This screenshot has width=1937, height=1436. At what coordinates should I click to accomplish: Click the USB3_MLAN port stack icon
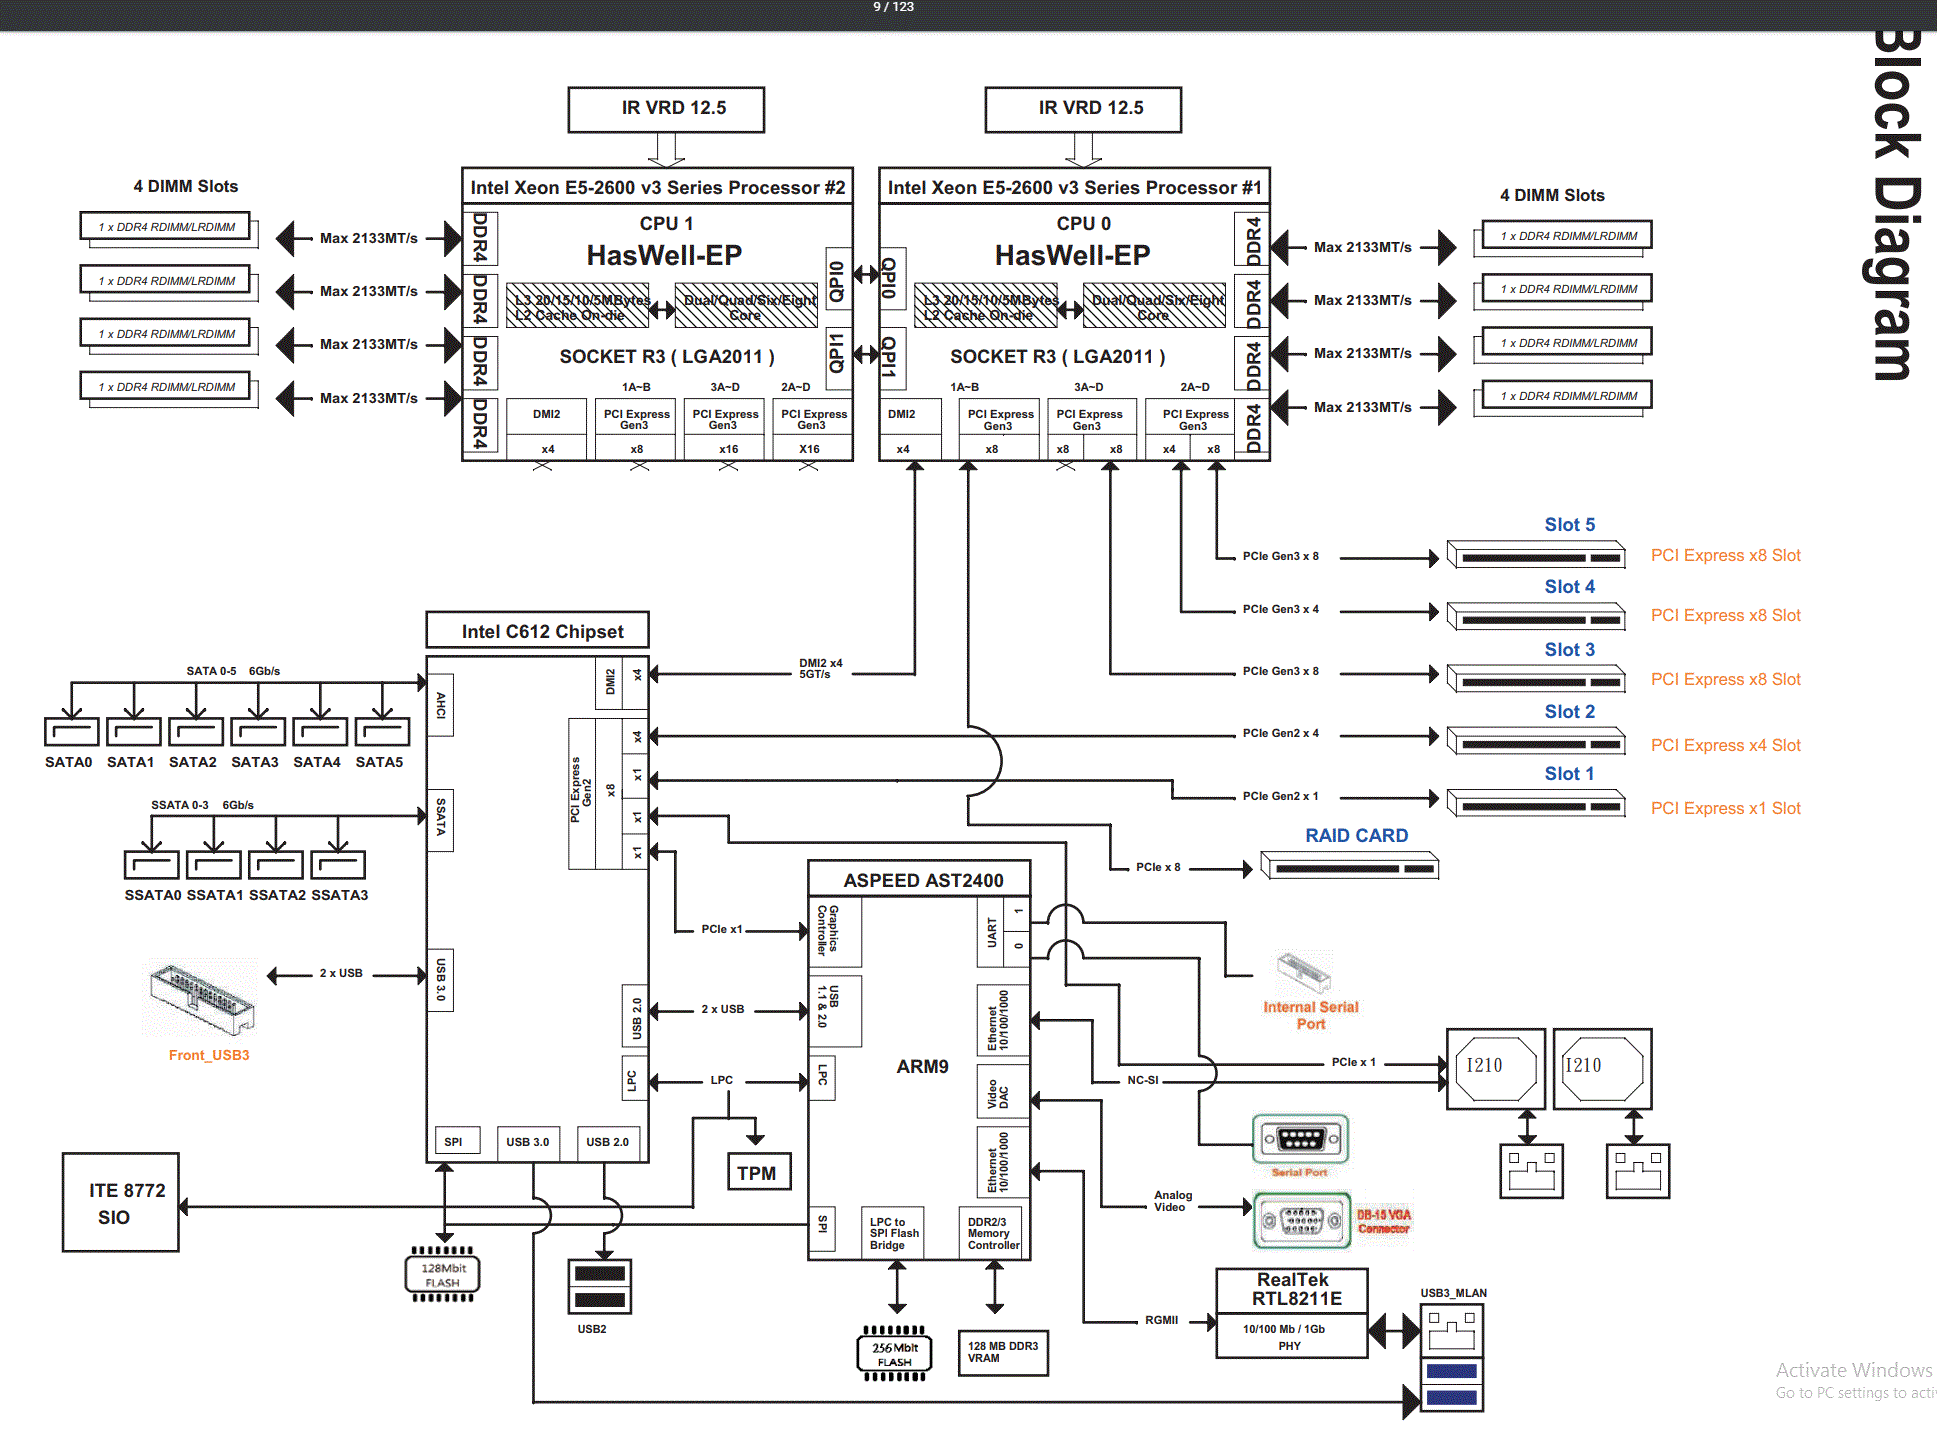[x=1452, y=1358]
